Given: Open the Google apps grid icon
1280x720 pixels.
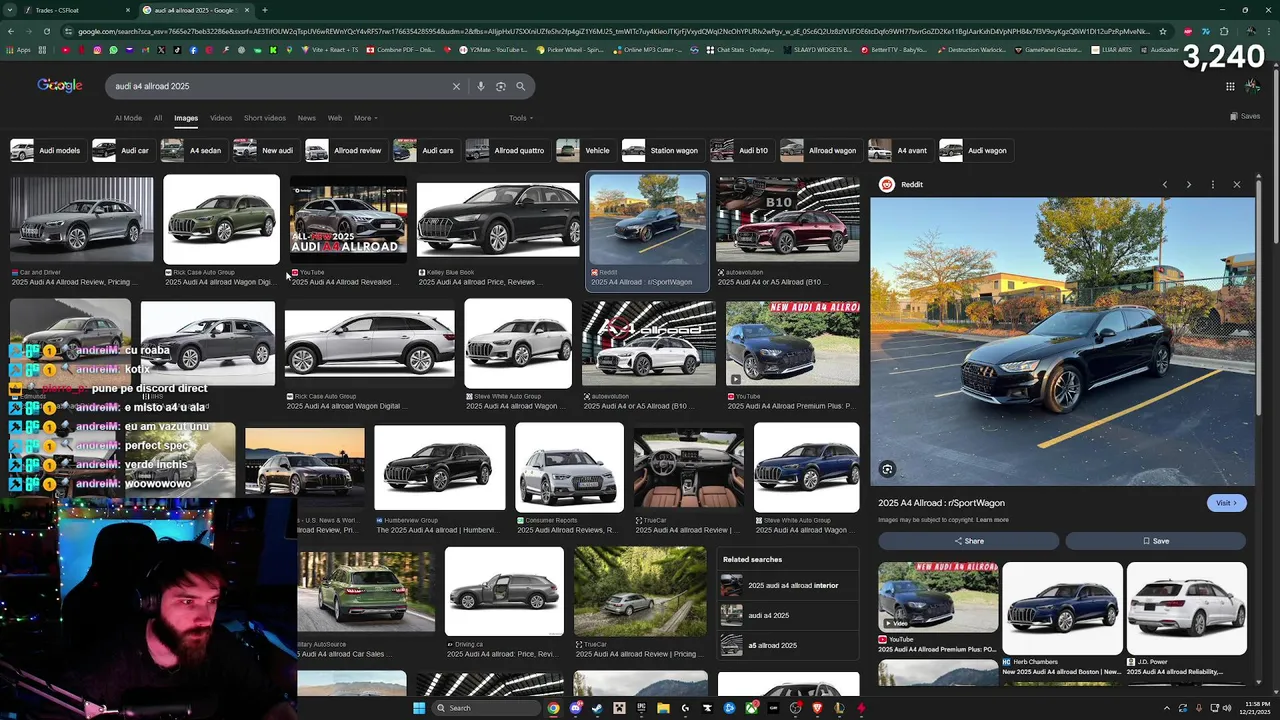Looking at the screenshot, I should click(x=1230, y=86).
